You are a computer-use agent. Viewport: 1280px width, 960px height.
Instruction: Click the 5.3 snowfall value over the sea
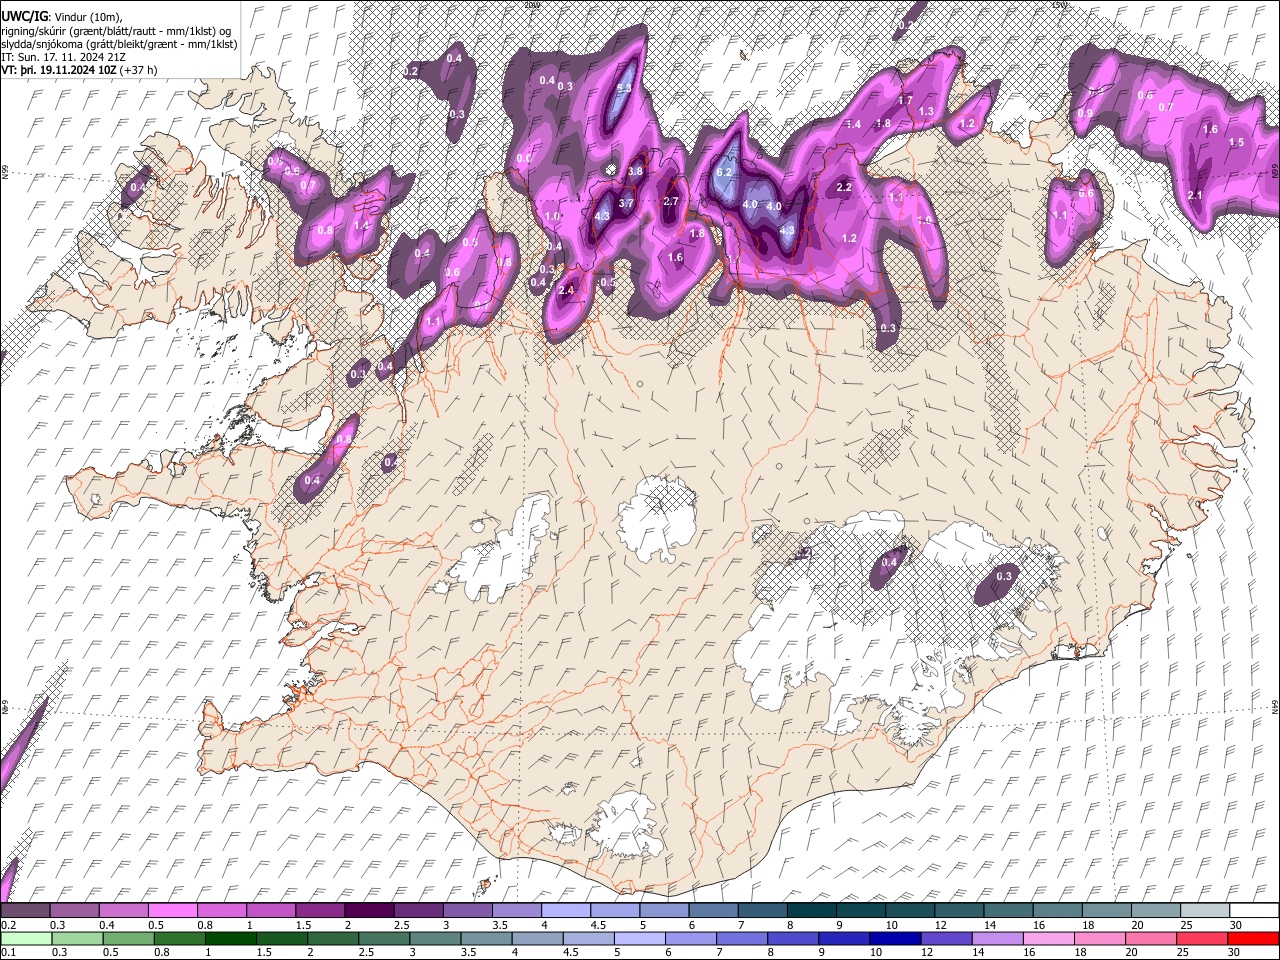pyautogui.click(x=623, y=88)
